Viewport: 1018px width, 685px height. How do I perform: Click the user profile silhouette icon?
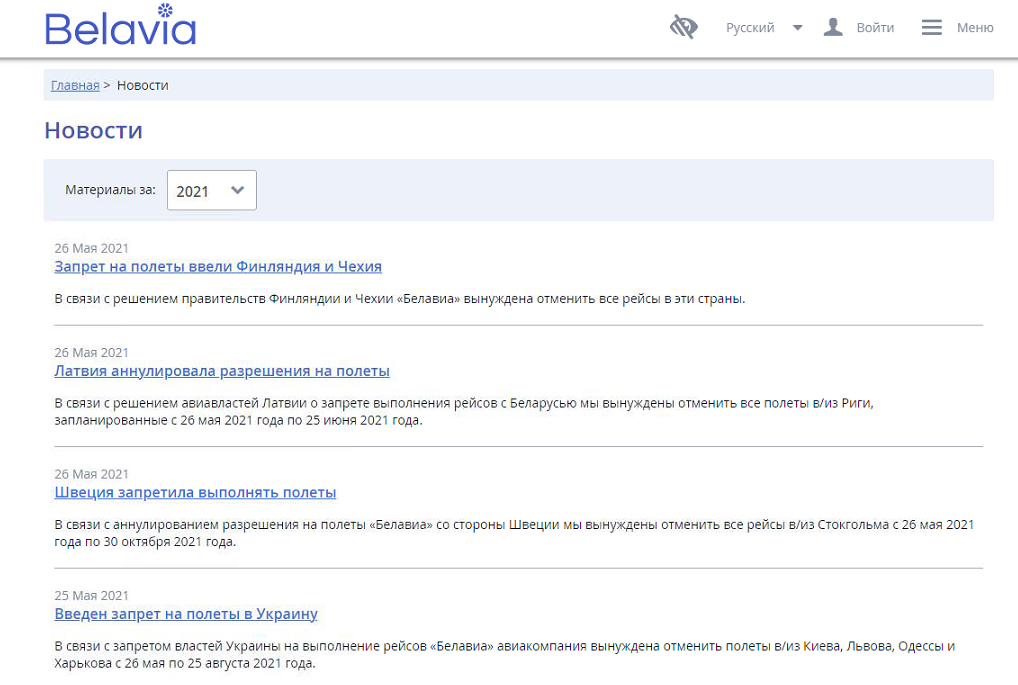[833, 28]
